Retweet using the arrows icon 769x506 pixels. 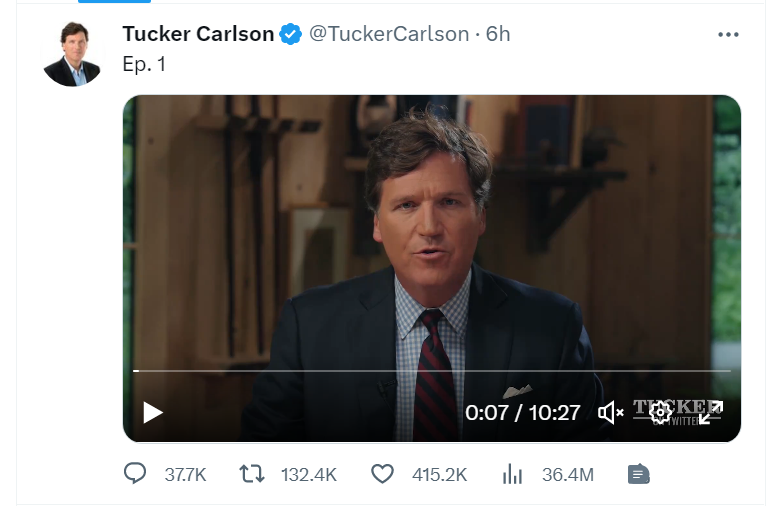point(252,474)
